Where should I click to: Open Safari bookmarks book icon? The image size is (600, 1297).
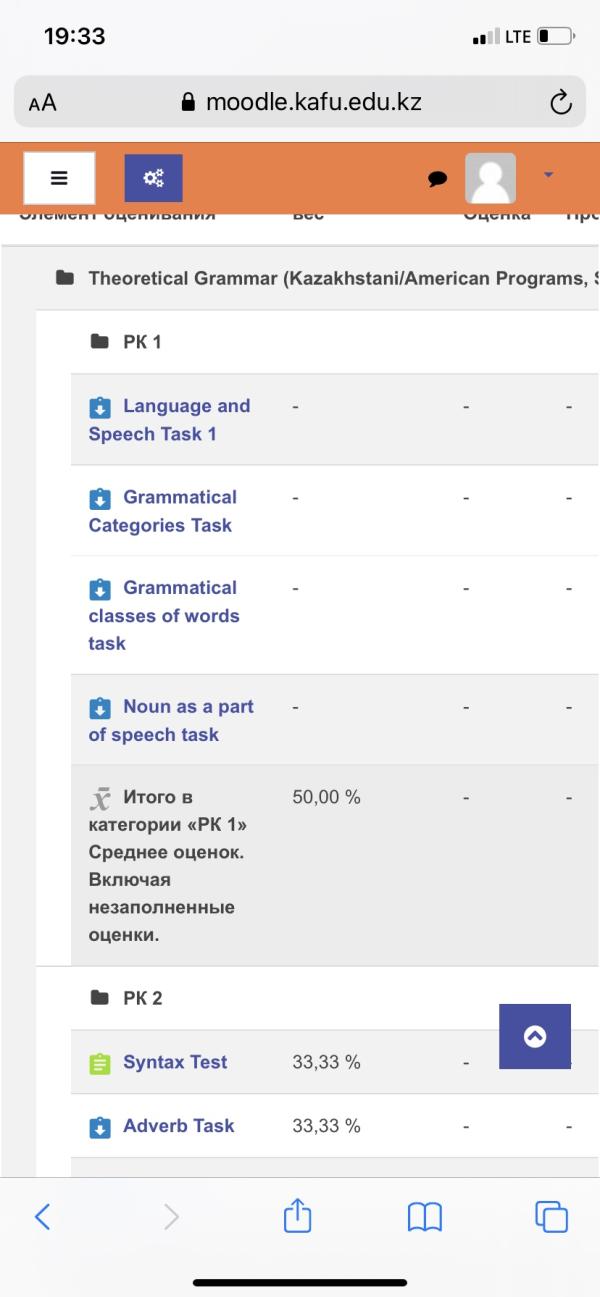pyautogui.click(x=425, y=1217)
